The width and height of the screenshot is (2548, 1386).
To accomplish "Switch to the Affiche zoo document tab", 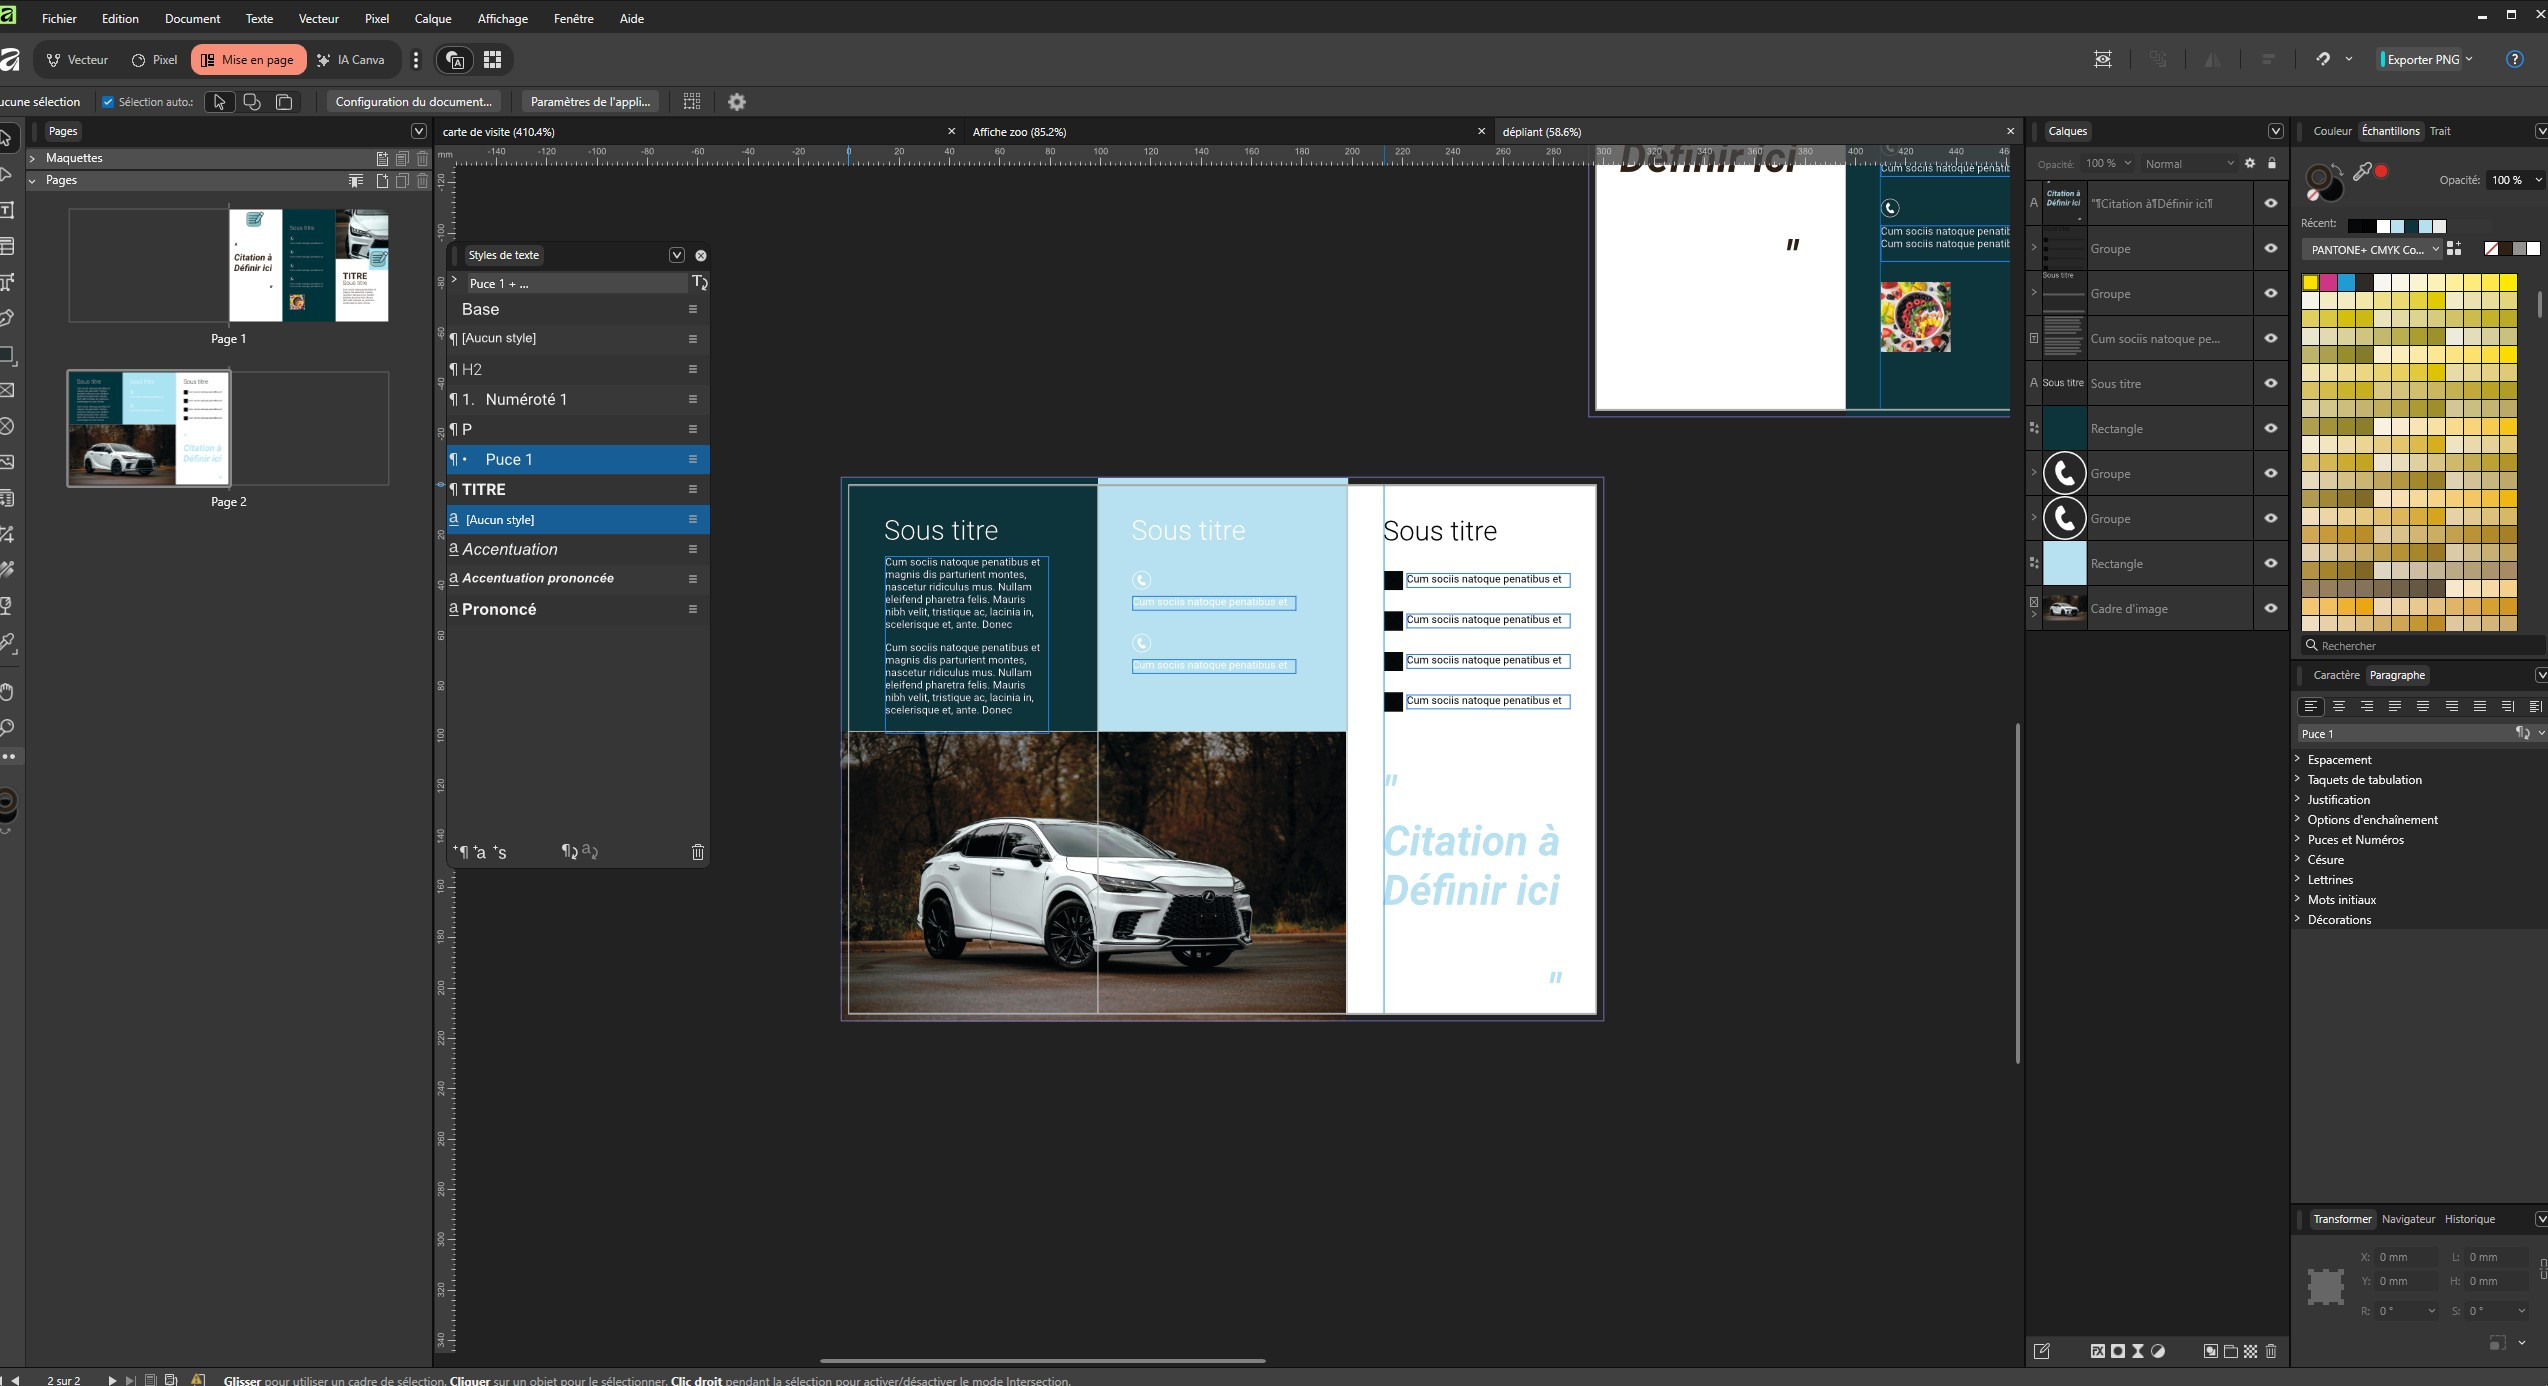I will (x=1019, y=131).
